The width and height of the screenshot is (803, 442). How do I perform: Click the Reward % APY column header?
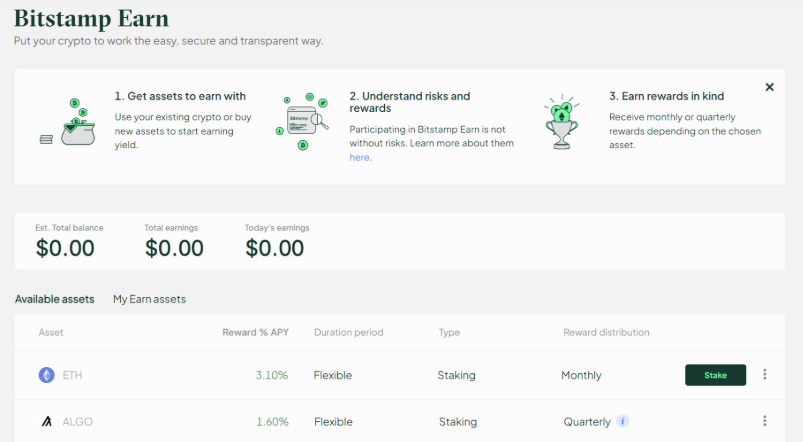pos(256,332)
